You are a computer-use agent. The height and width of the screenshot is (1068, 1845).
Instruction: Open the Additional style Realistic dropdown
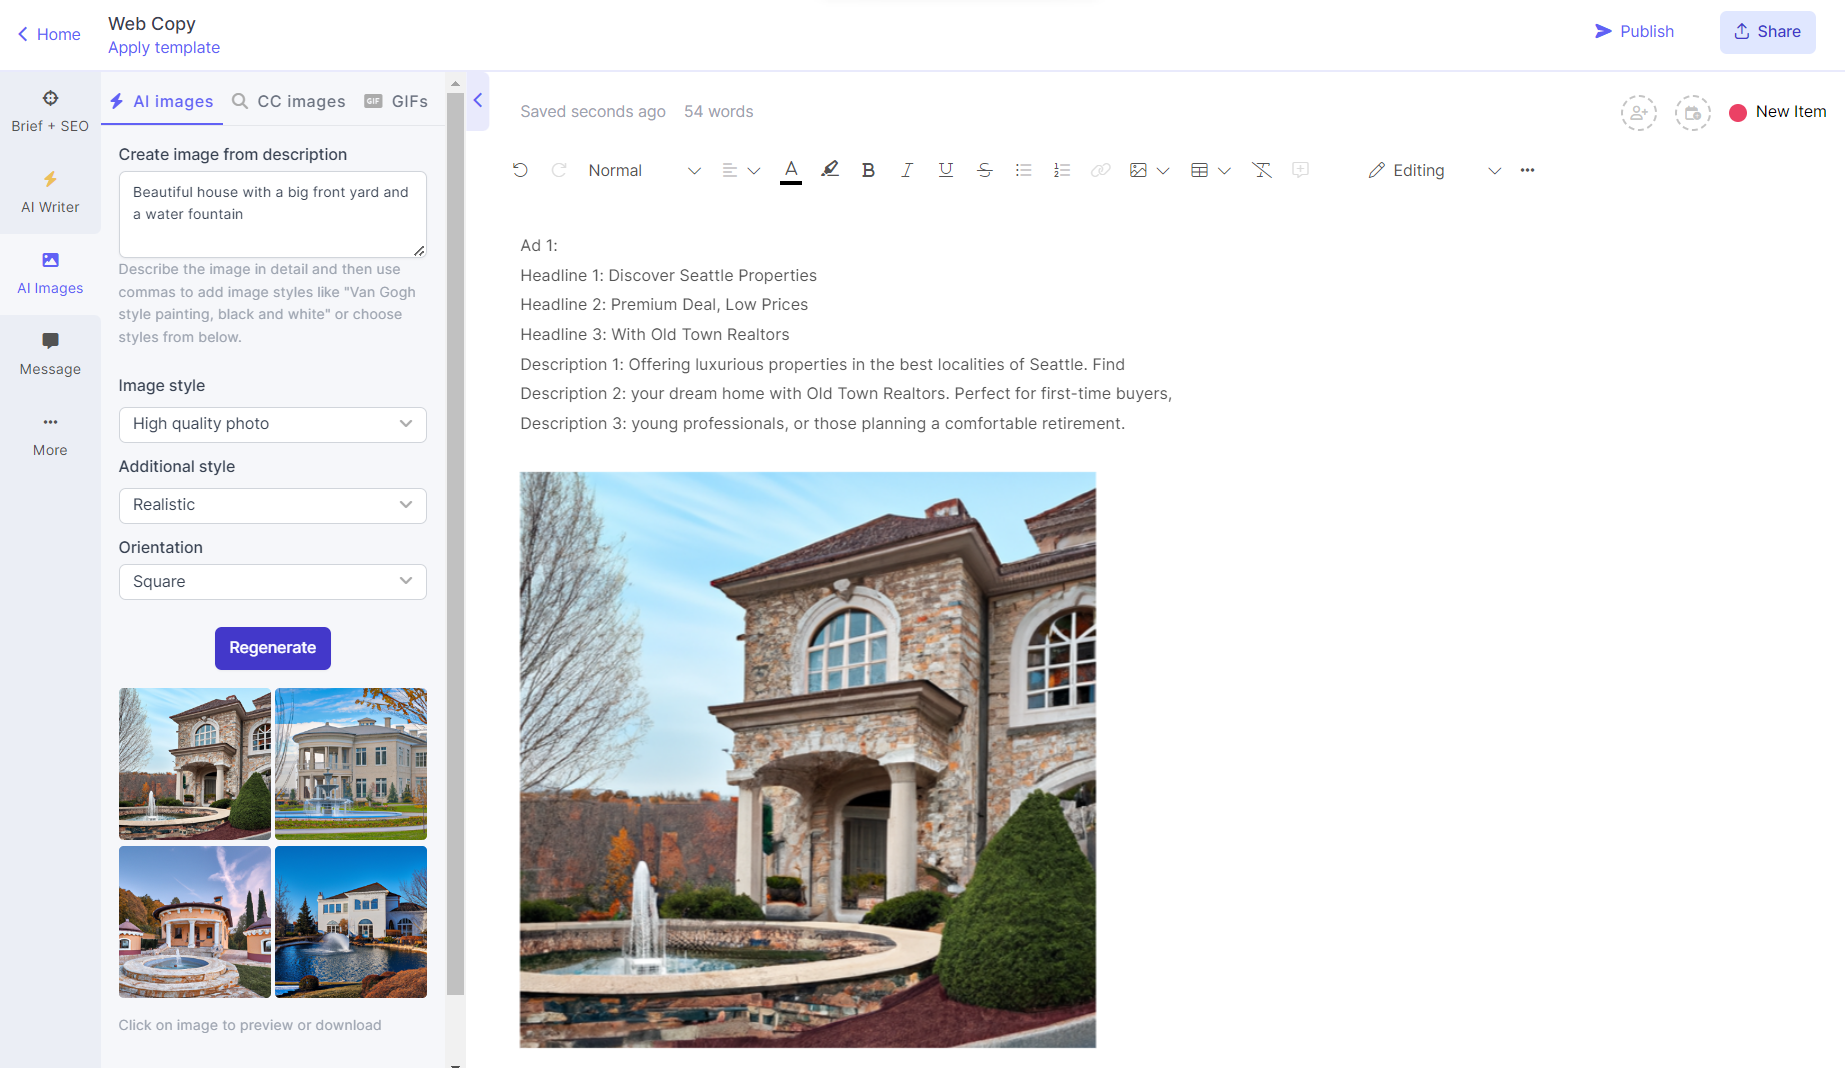273,505
